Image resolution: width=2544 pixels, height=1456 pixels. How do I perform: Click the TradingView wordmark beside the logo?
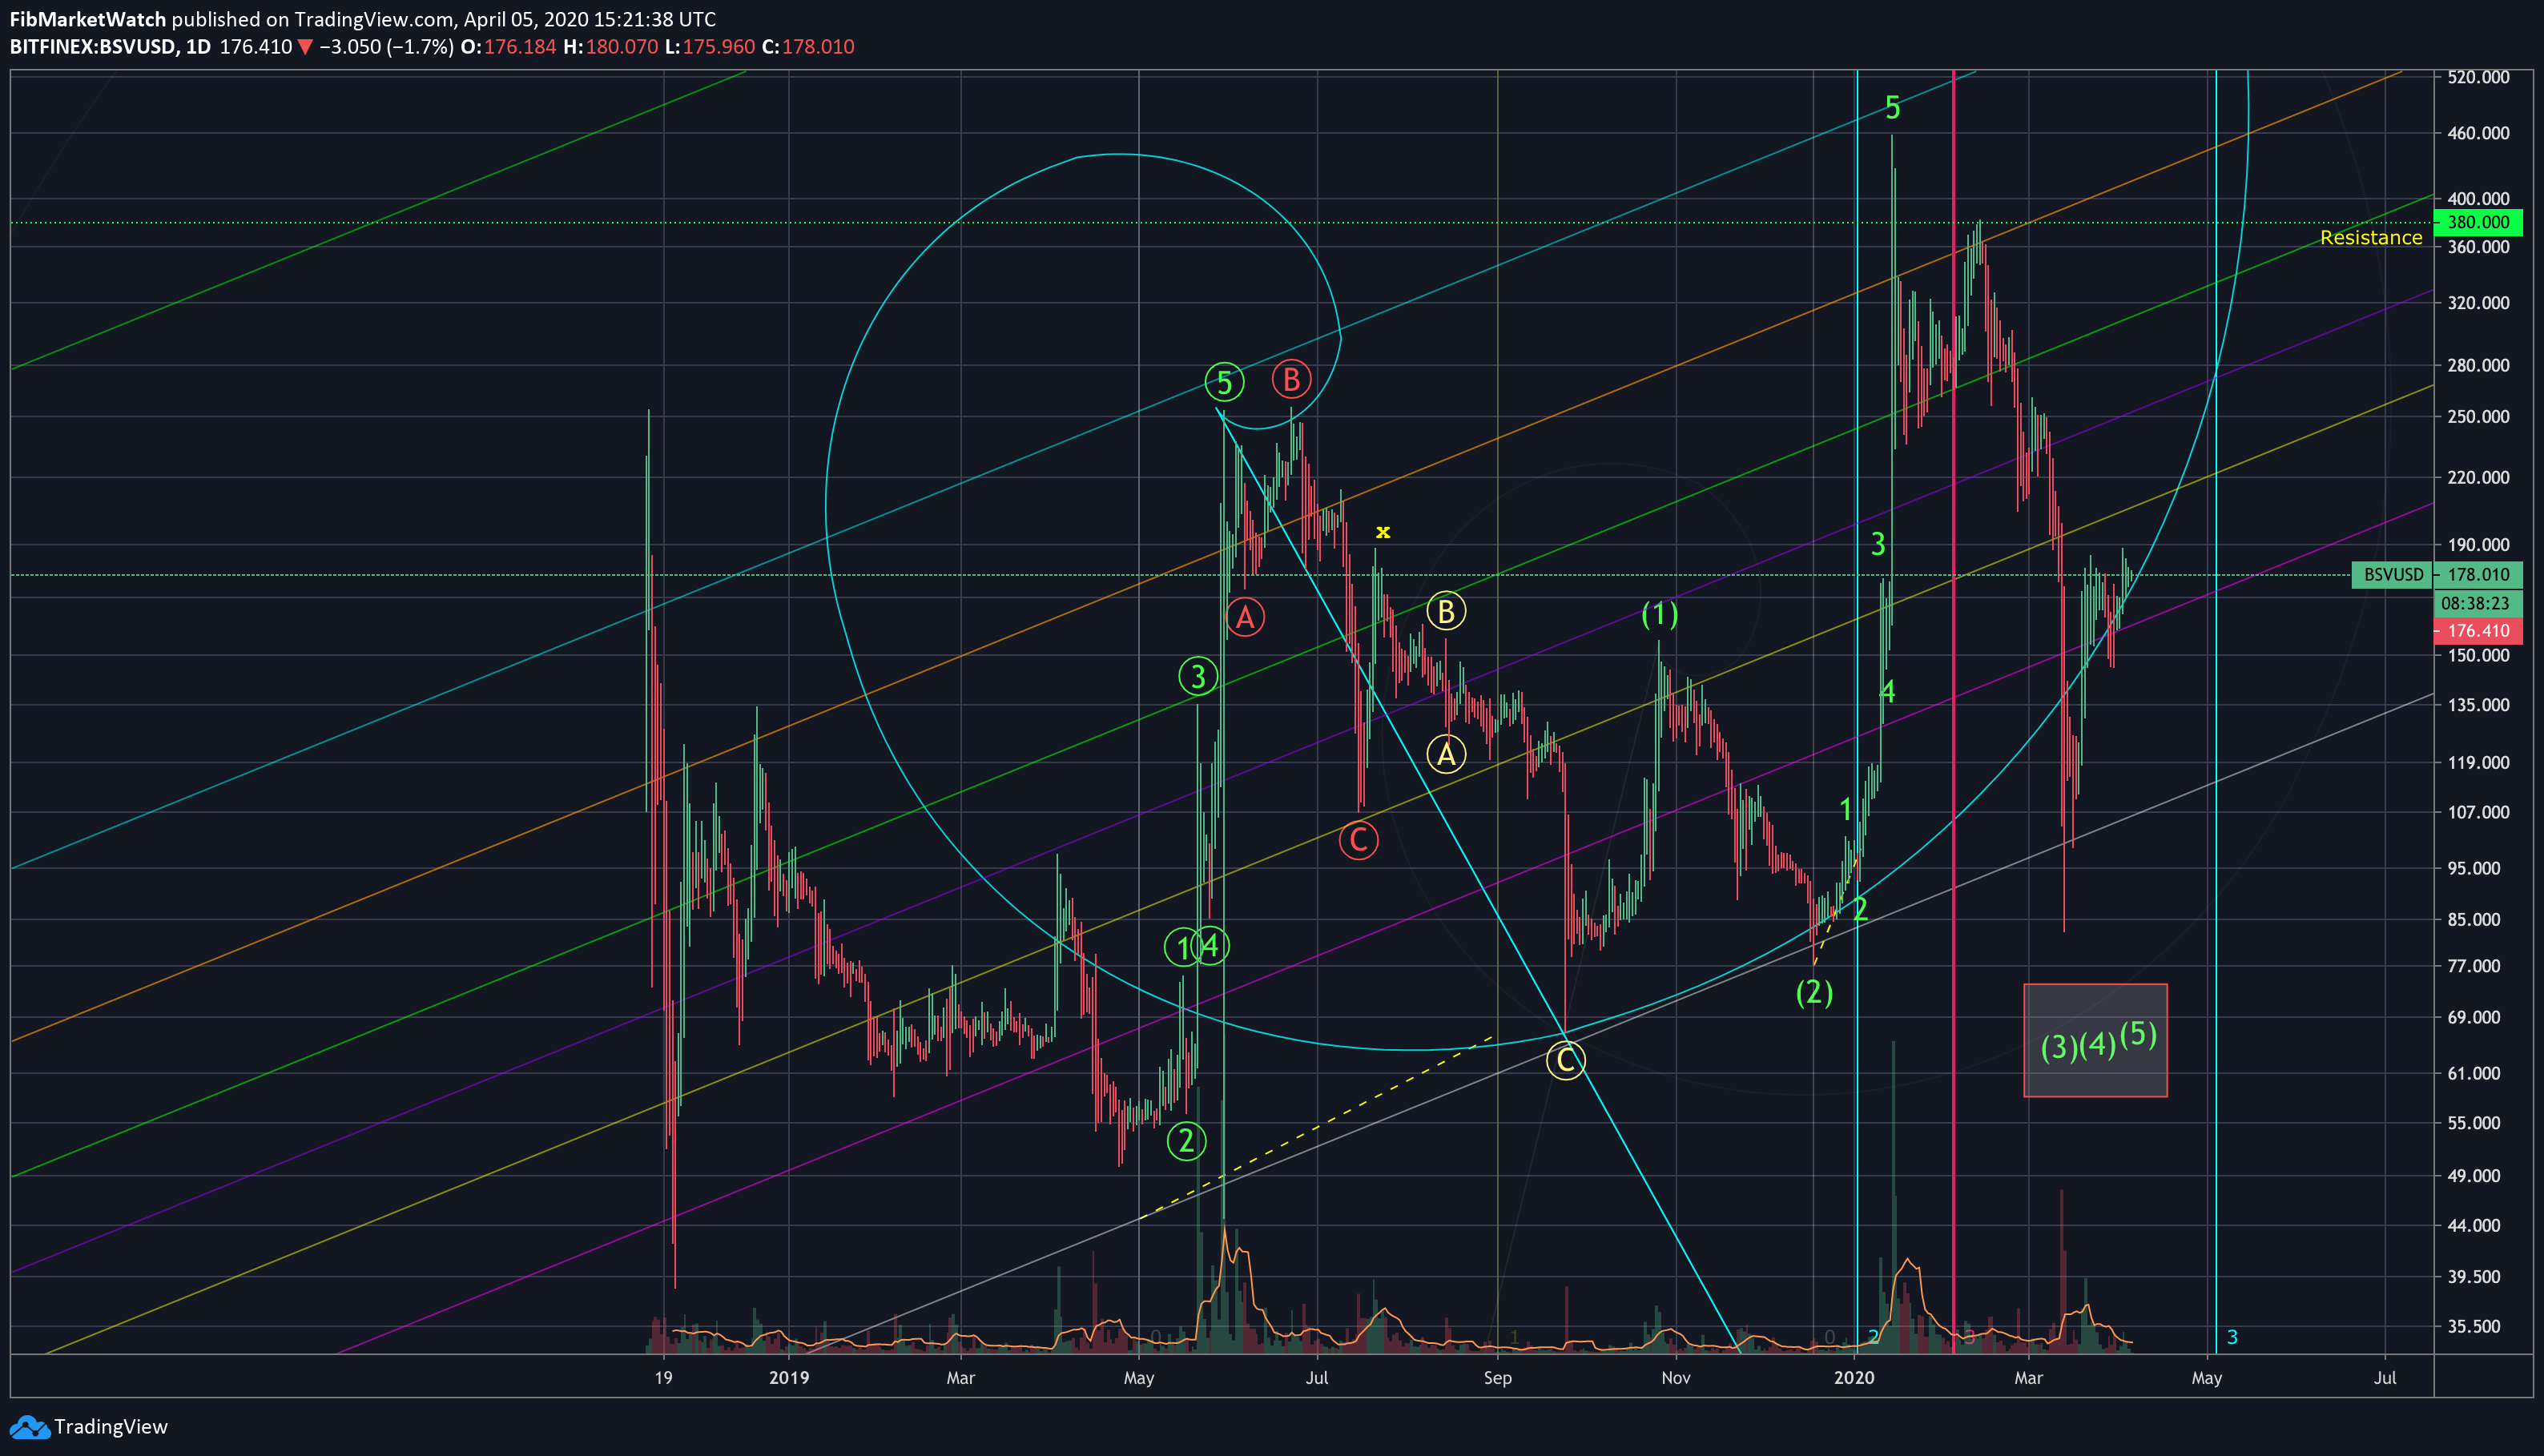pos(111,1427)
